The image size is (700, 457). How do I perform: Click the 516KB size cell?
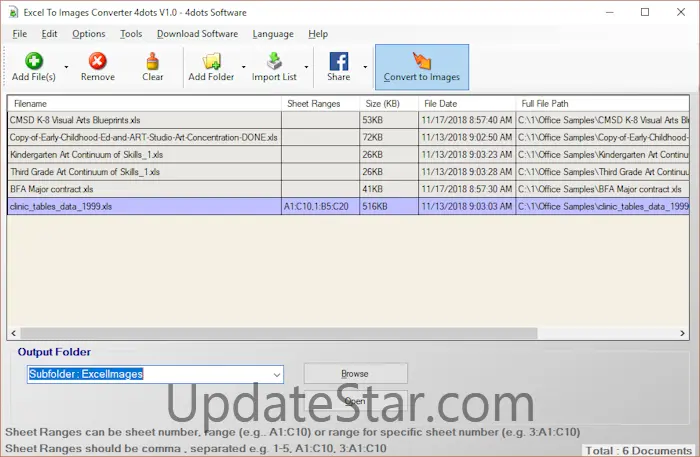pos(389,207)
